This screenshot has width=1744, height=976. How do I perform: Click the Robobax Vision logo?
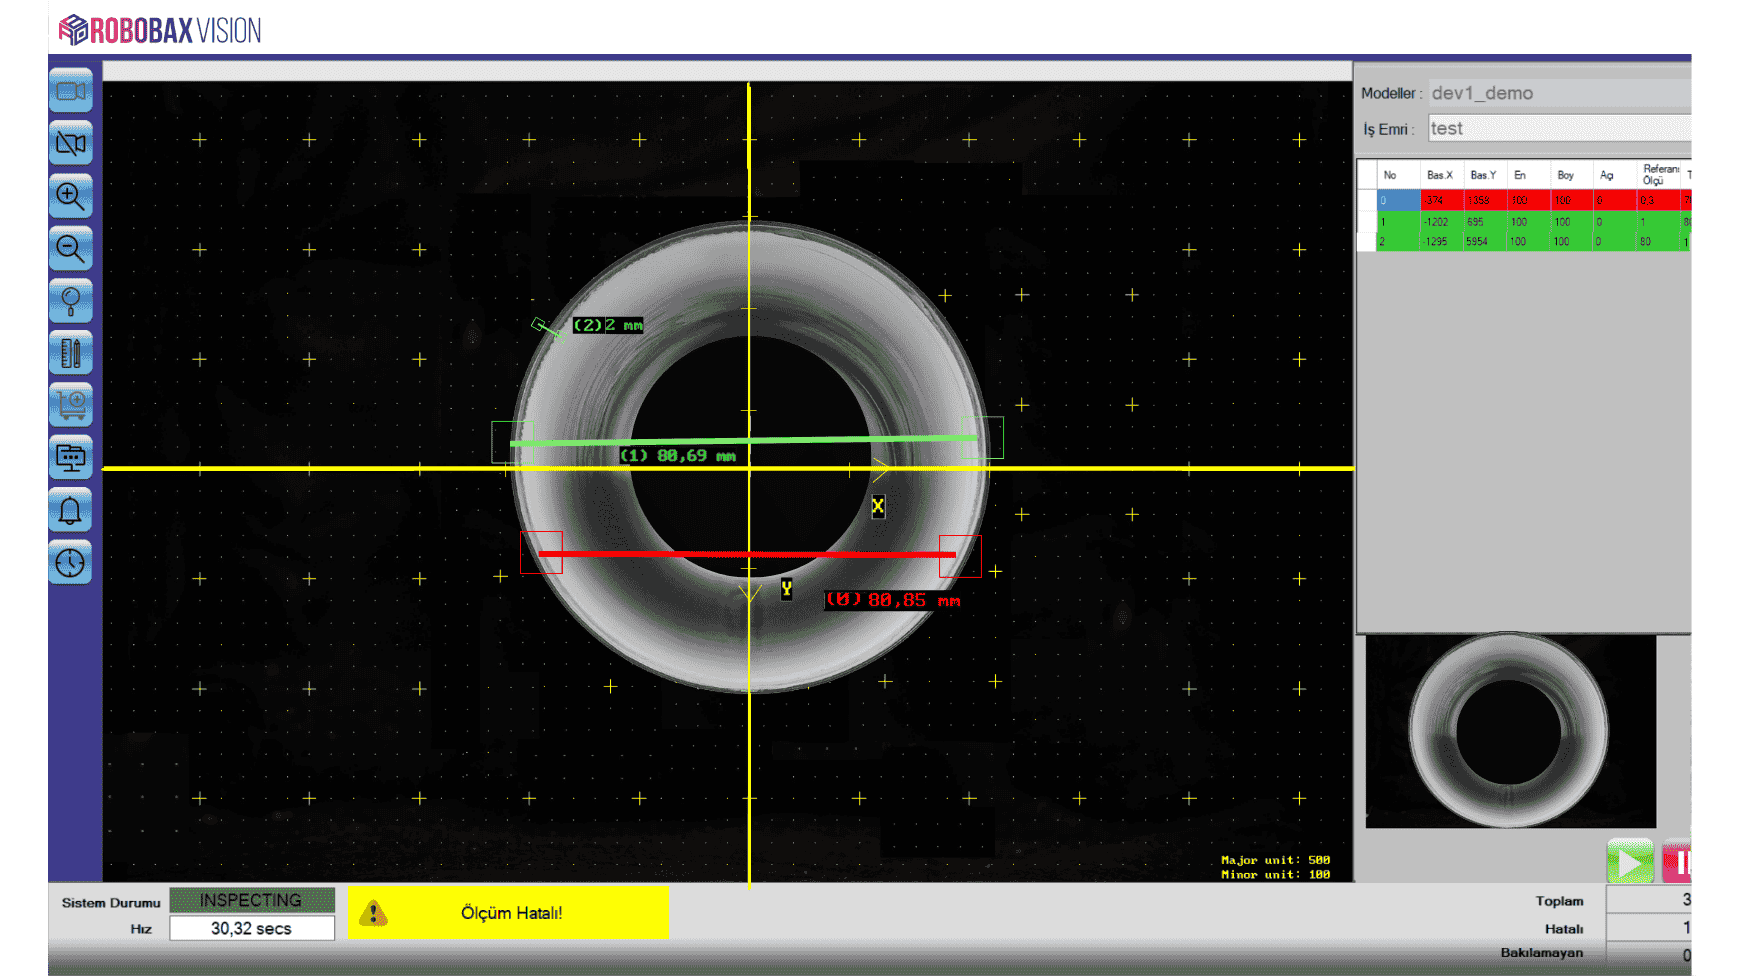pos(160,30)
